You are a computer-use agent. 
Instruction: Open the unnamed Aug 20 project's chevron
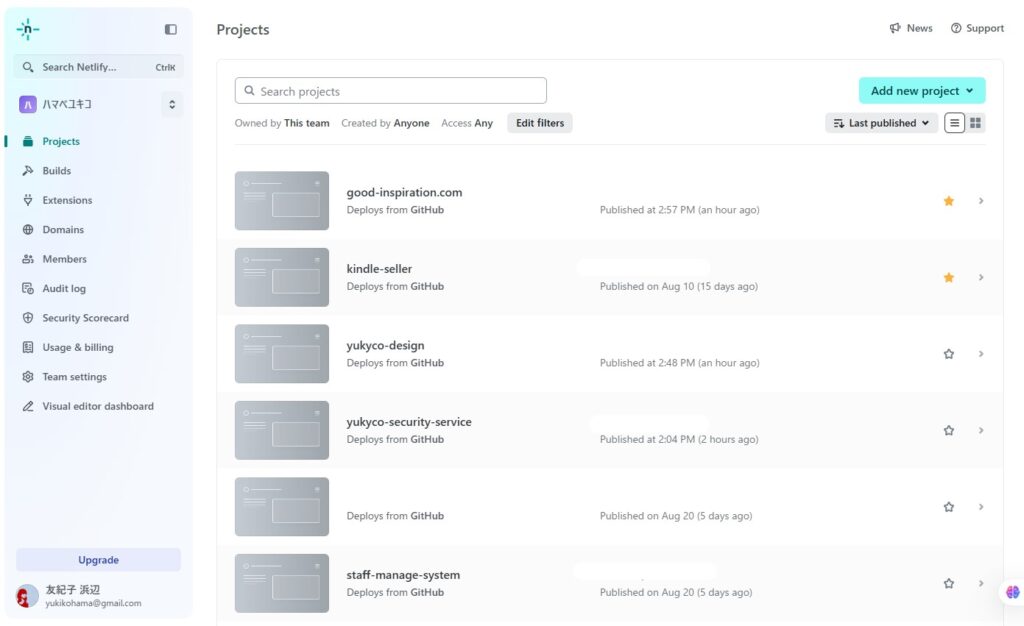[x=981, y=507]
